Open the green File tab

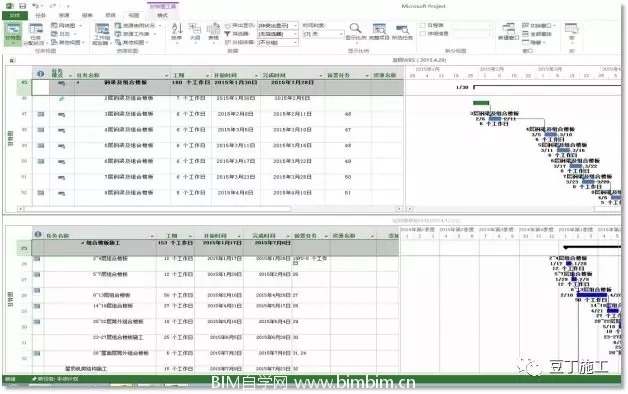click(x=15, y=15)
